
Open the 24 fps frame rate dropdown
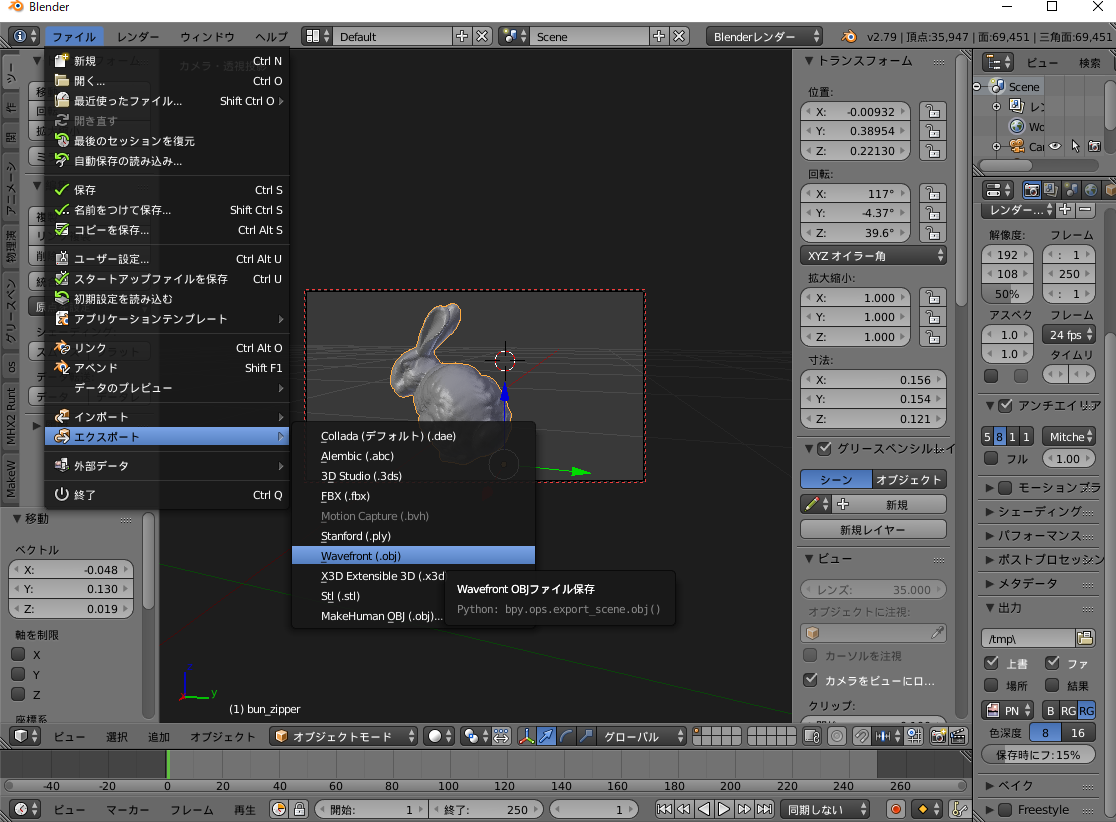click(1069, 334)
